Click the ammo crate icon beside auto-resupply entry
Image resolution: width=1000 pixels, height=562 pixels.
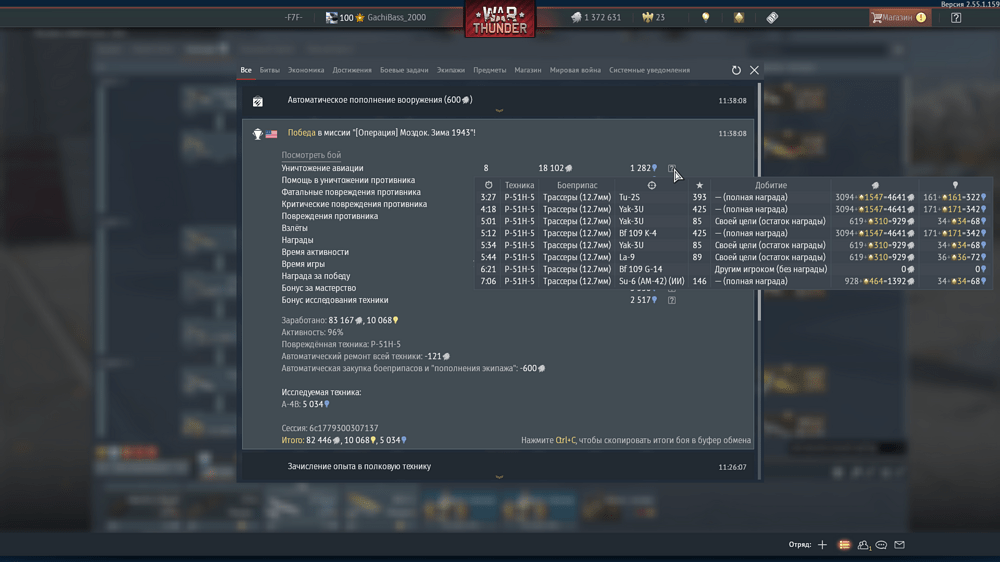(x=258, y=101)
